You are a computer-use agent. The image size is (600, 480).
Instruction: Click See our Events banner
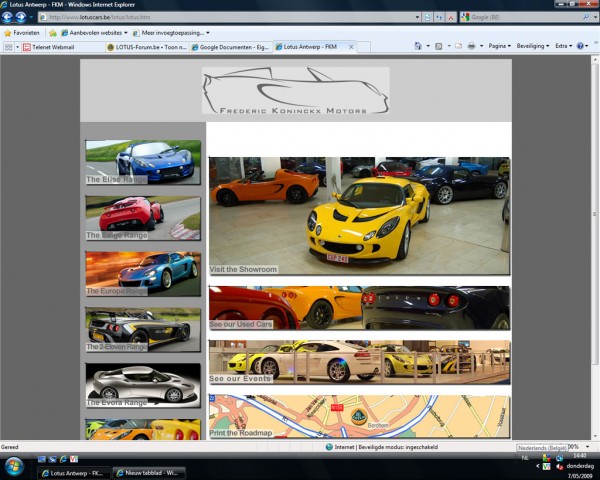tap(359, 362)
